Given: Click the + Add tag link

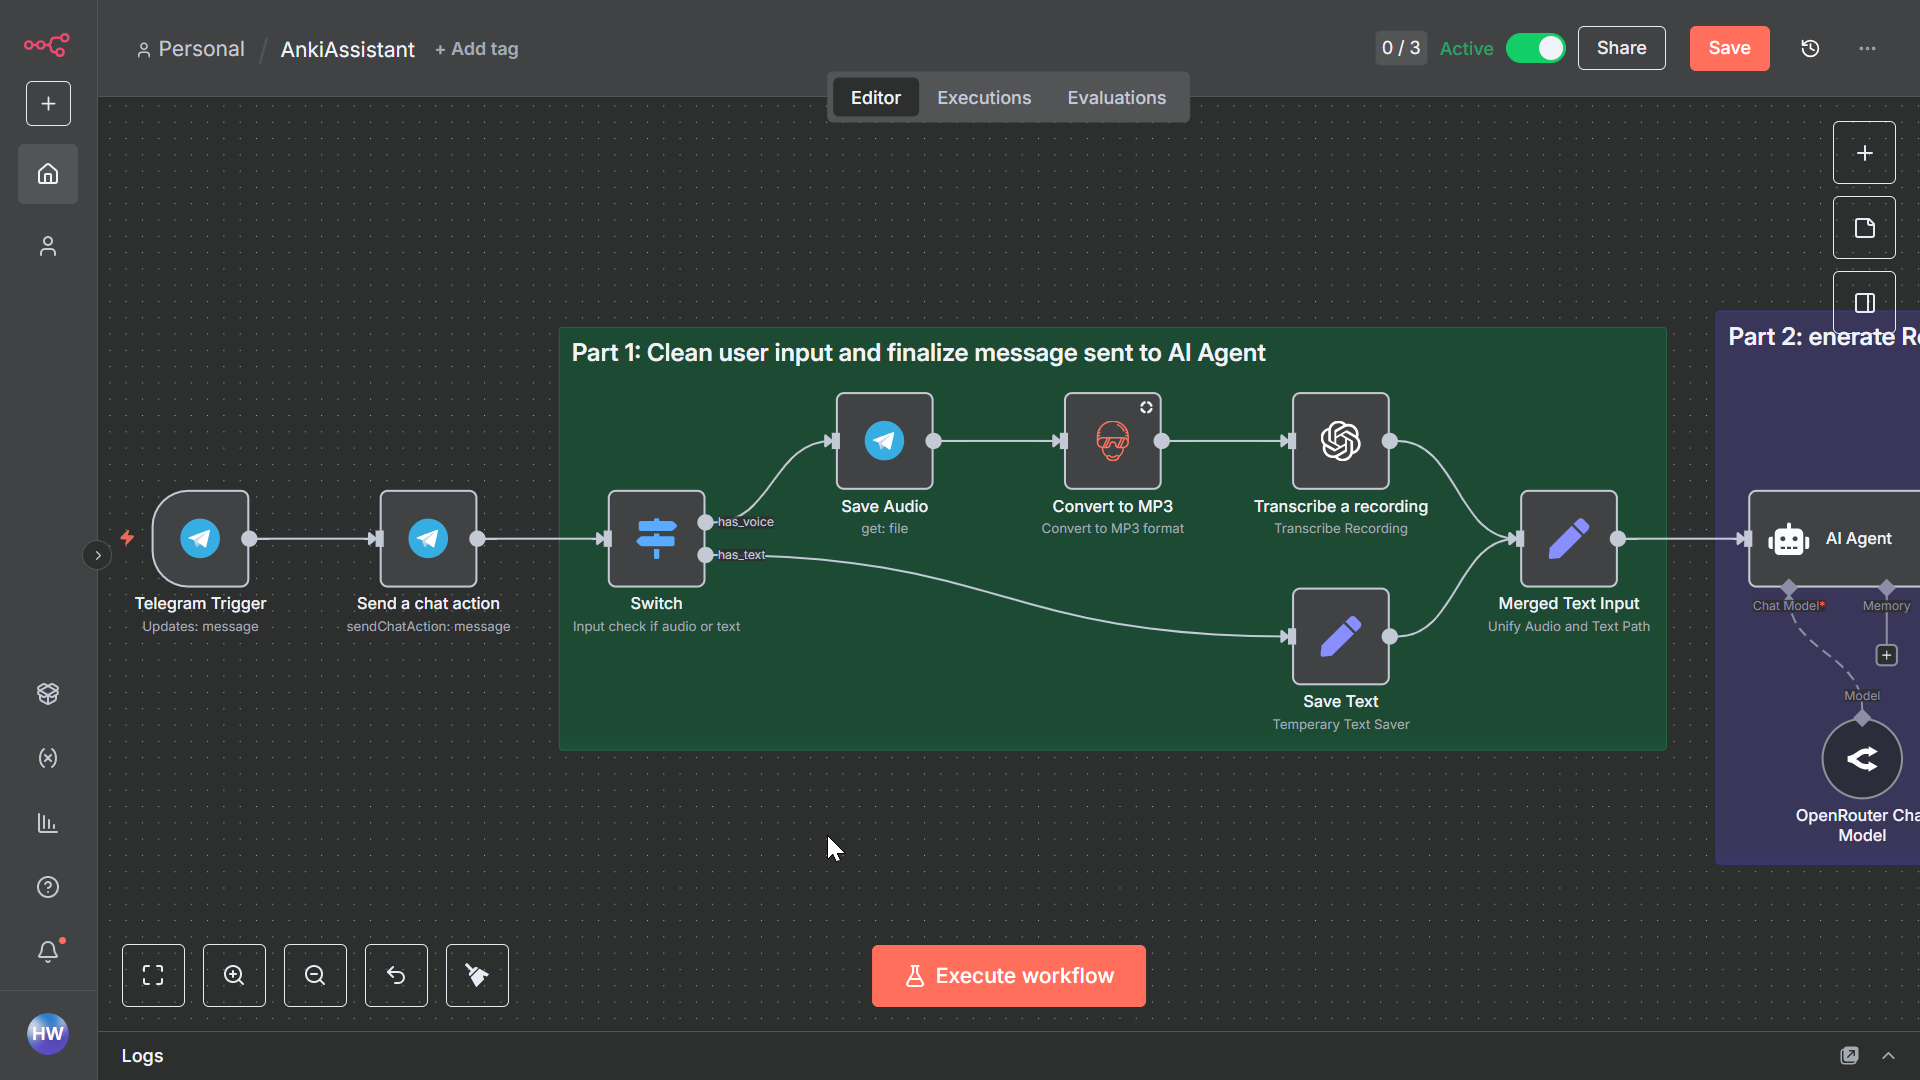Looking at the screenshot, I should click(477, 49).
